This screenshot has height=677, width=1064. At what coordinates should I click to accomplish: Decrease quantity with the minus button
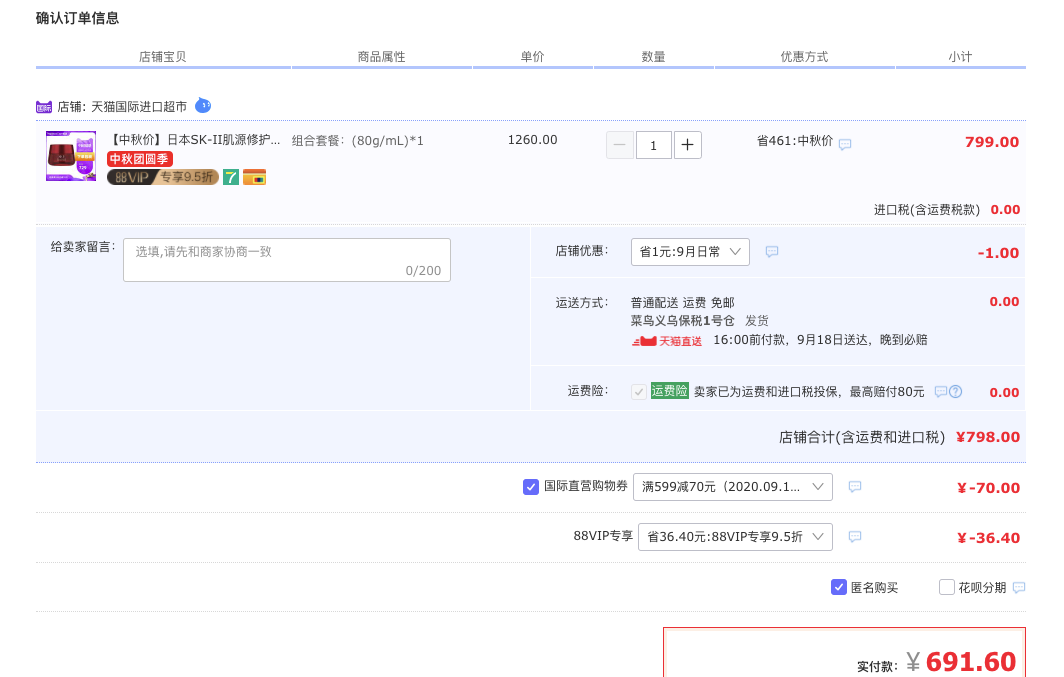pos(620,144)
